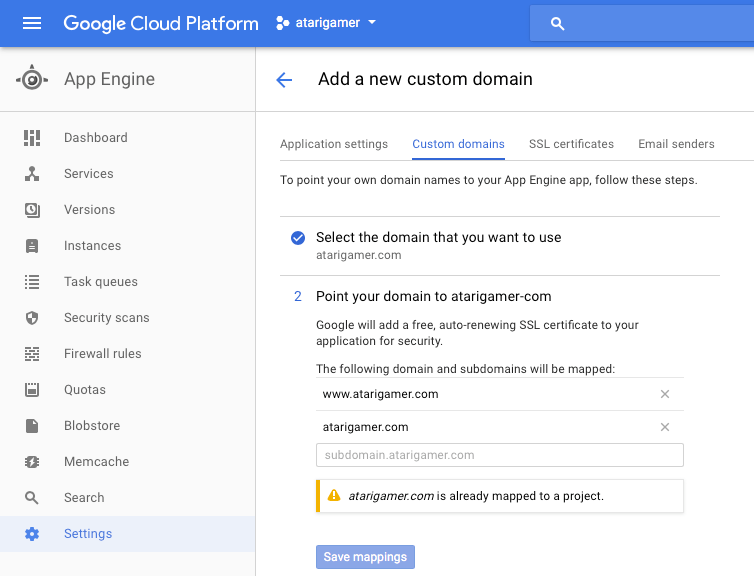Open Dashboard in the sidebar
754x576 pixels.
click(x=127, y=138)
